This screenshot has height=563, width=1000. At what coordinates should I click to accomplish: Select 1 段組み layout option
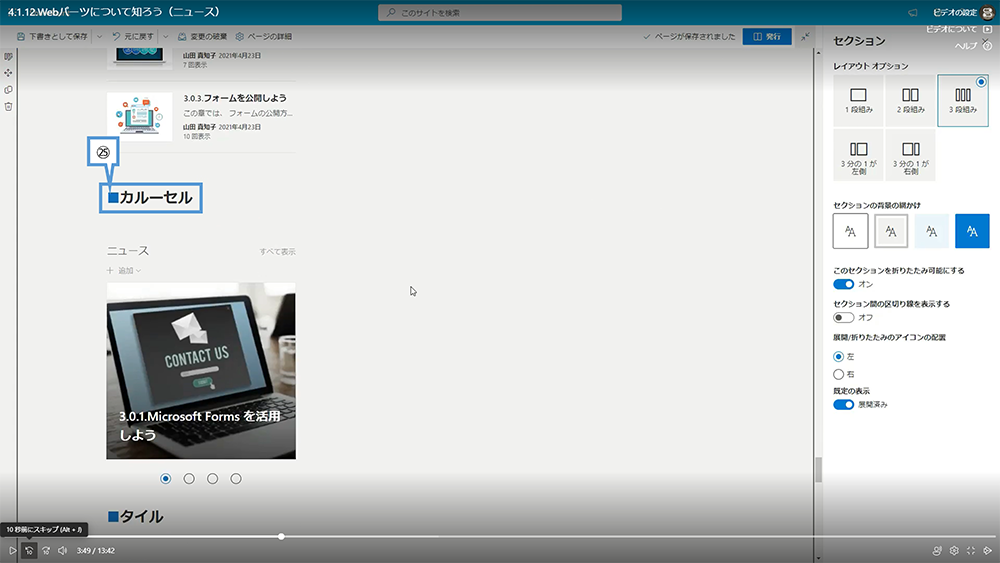pyautogui.click(x=858, y=100)
